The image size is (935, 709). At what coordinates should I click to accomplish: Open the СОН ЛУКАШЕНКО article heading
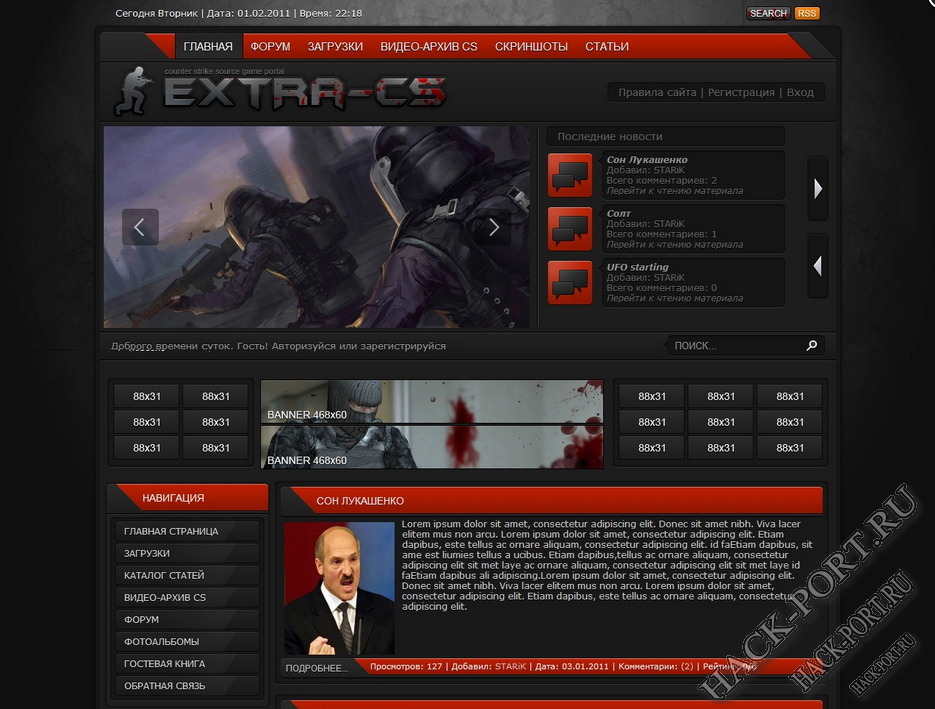click(360, 501)
